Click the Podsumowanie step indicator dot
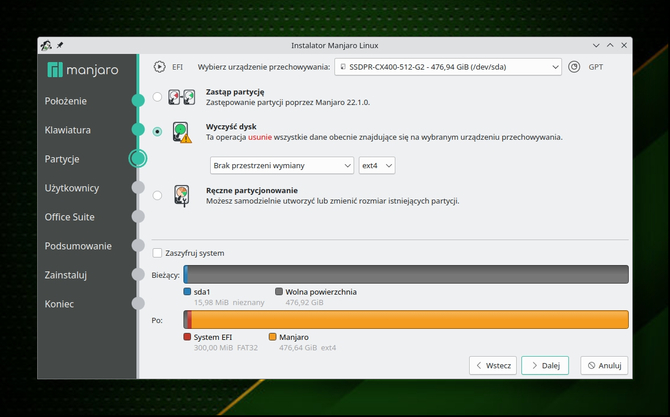The height and width of the screenshot is (417, 670). click(138, 246)
